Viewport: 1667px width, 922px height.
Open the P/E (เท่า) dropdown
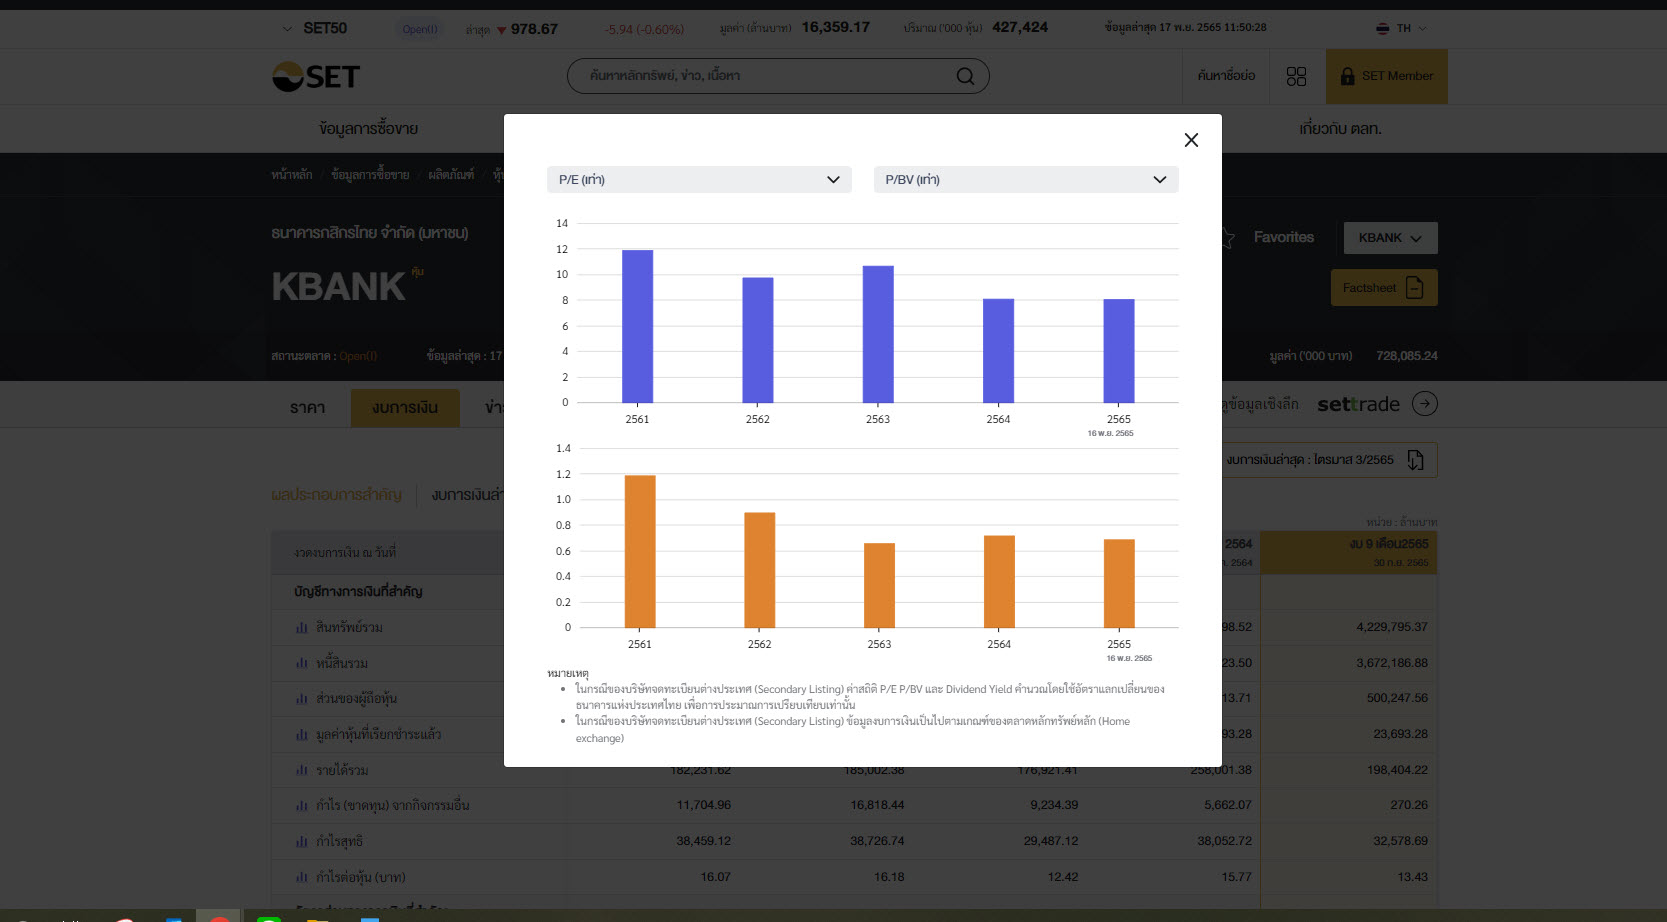coord(698,180)
